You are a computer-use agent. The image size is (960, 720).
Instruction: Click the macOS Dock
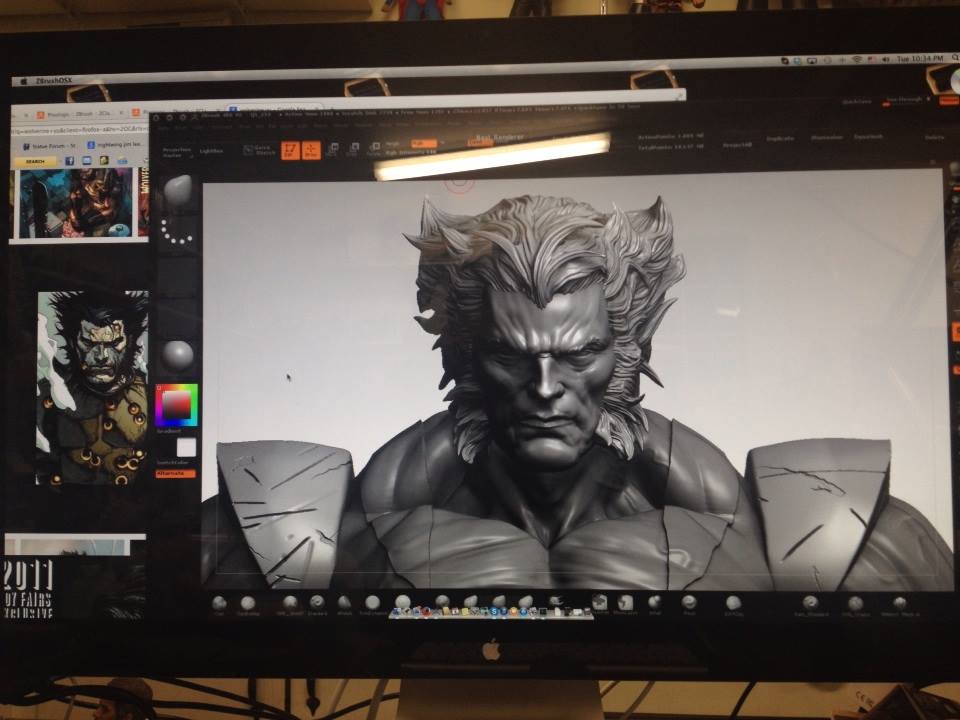pyautogui.click(x=491, y=612)
